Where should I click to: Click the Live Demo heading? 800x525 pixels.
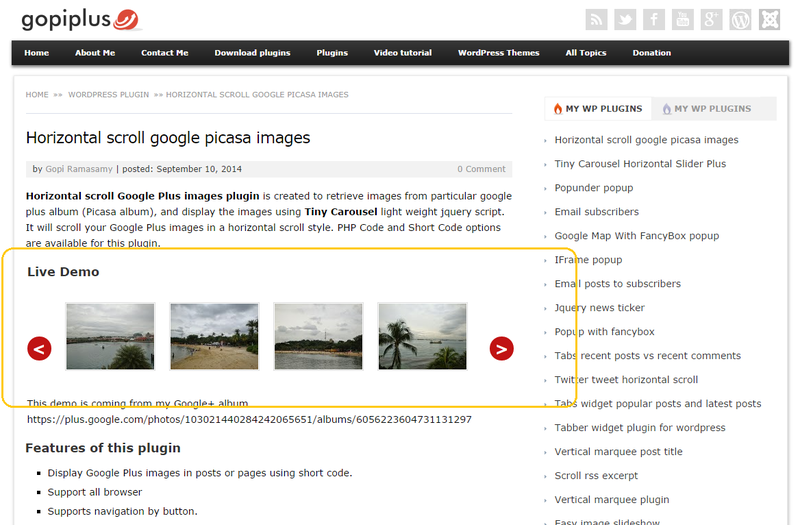(x=63, y=271)
